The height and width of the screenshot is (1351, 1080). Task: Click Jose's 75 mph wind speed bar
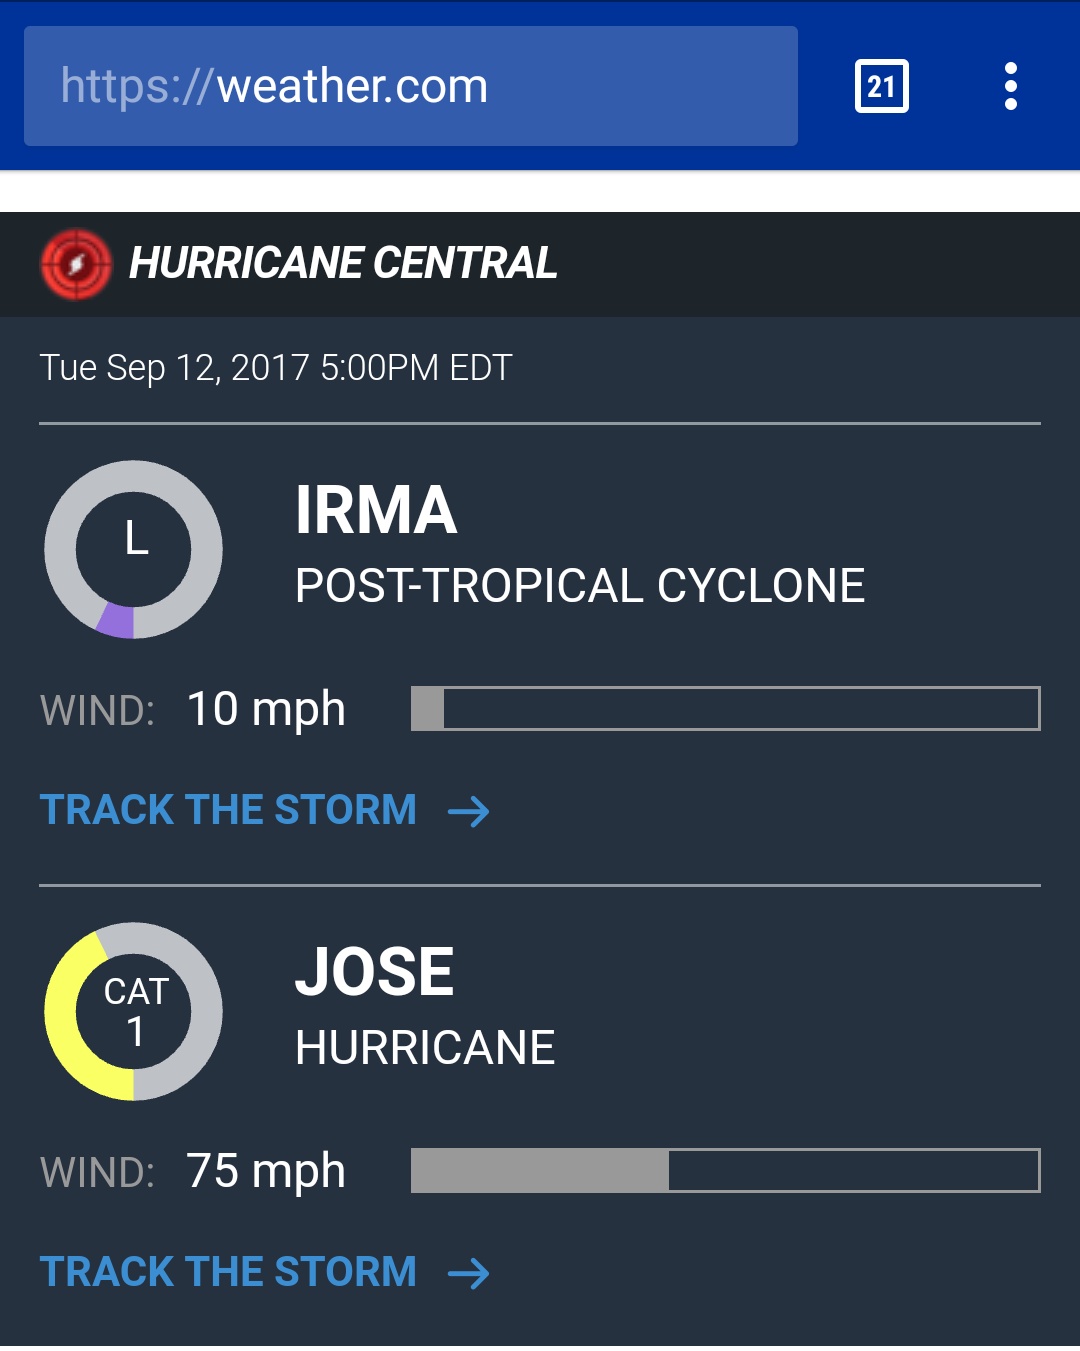[x=725, y=1170]
